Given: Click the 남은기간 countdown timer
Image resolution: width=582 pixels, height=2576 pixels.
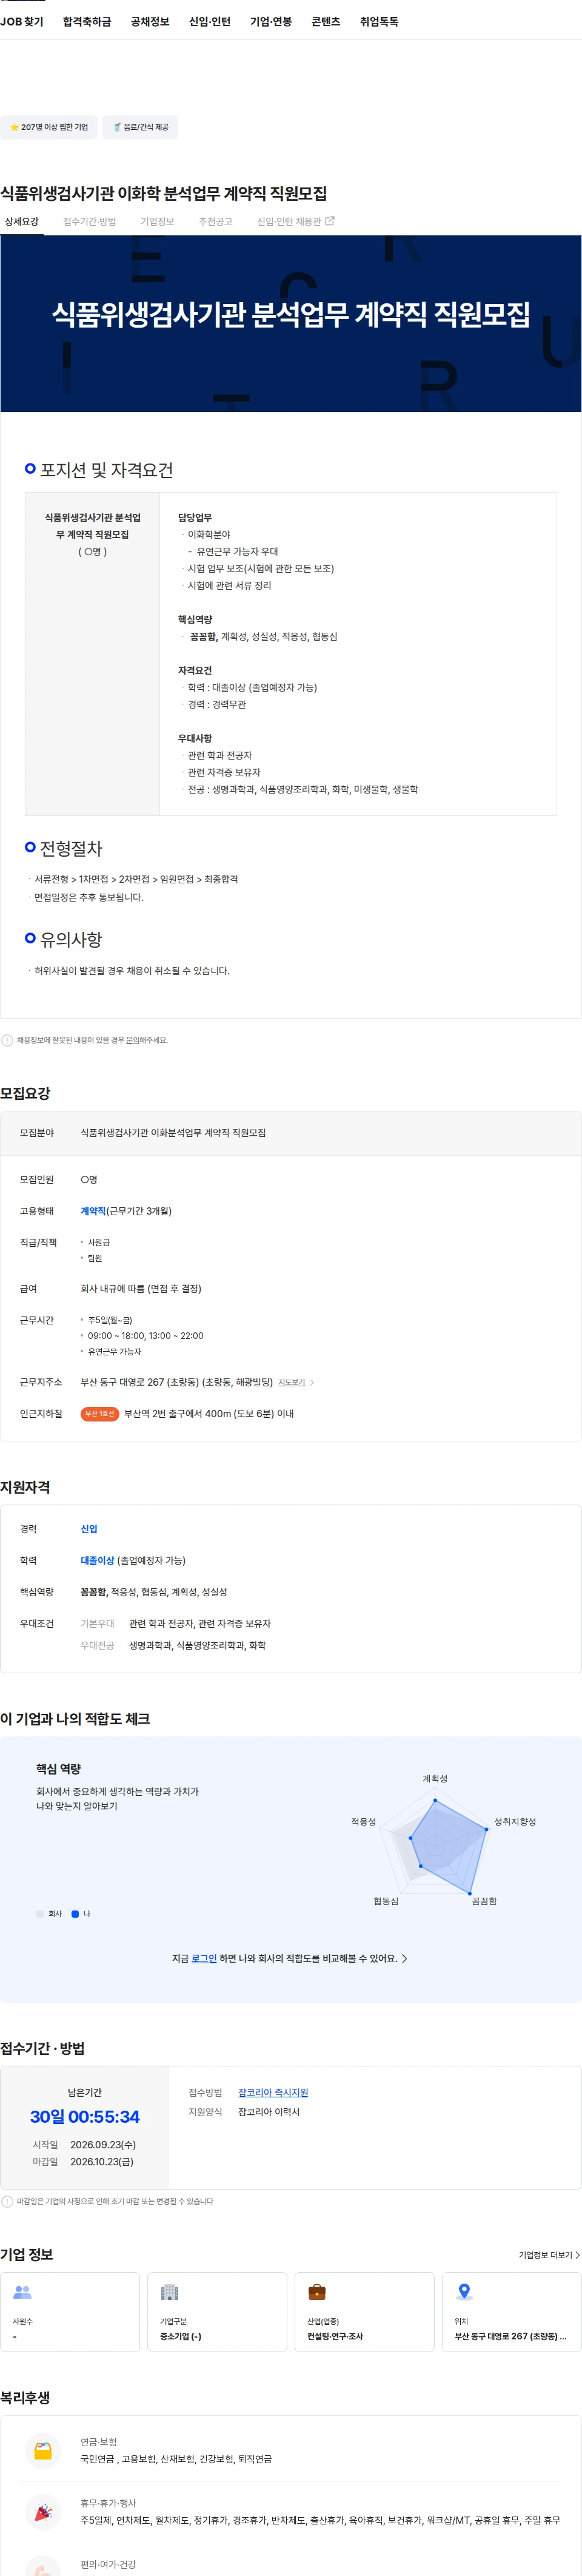Looking at the screenshot, I should (85, 2116).
